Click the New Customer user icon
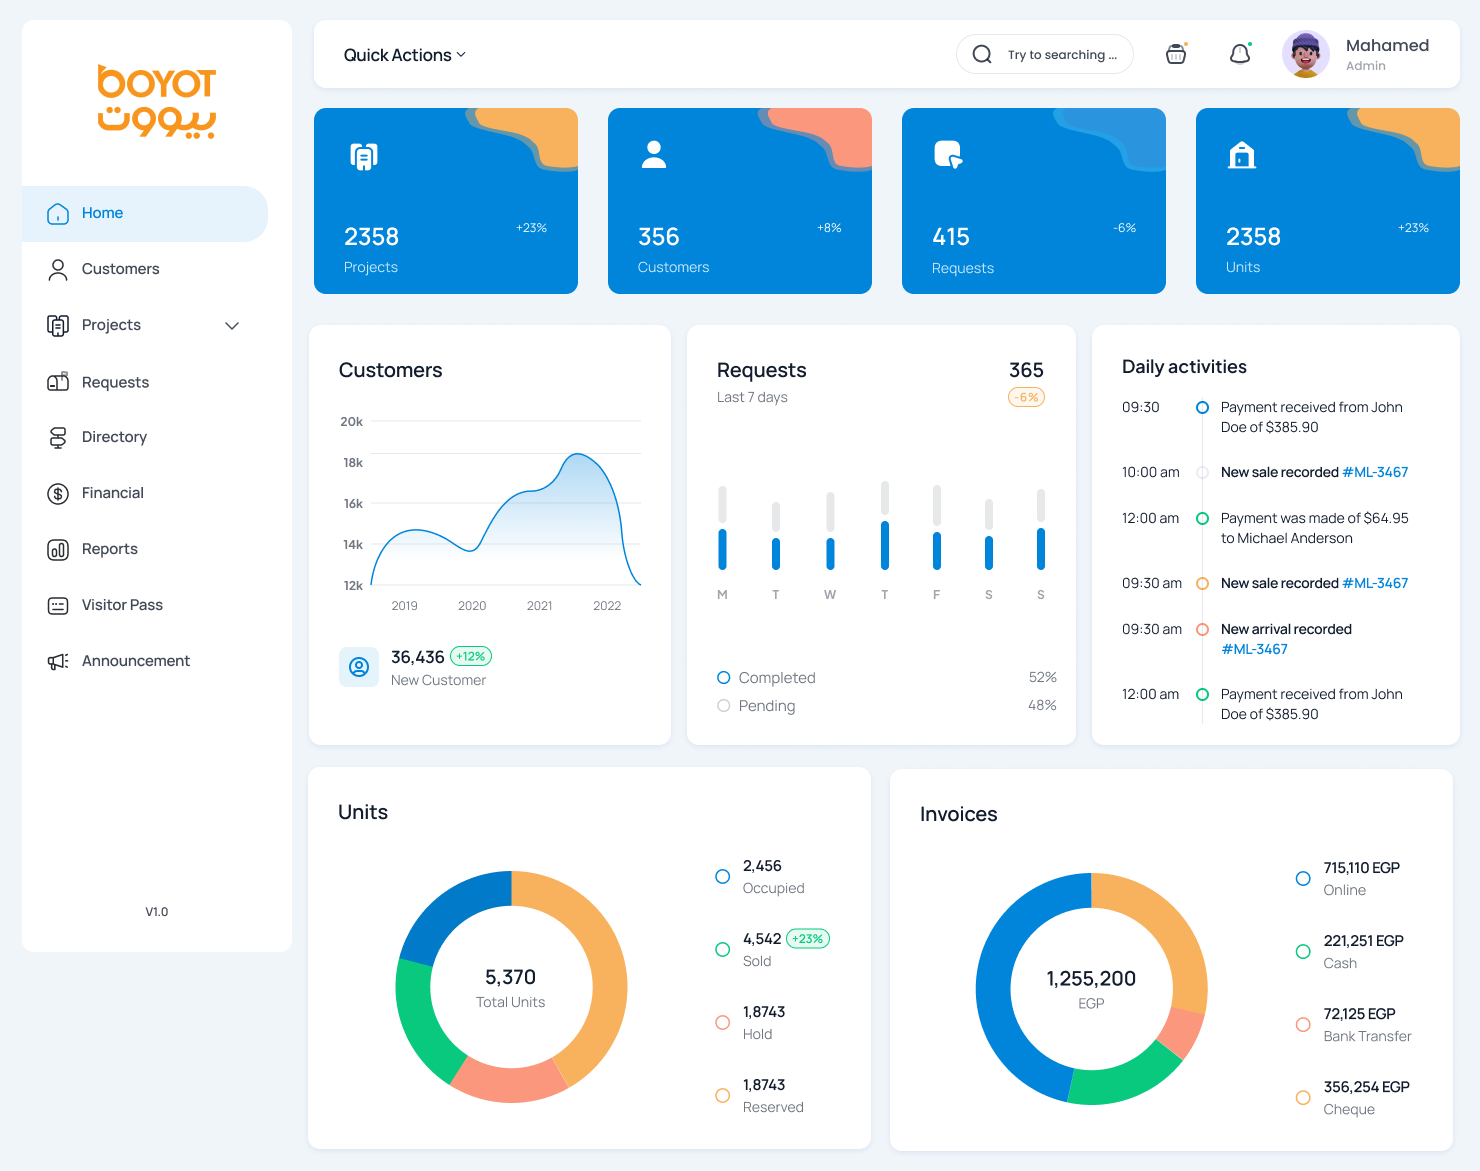1480x1171 pixels. 359,667
